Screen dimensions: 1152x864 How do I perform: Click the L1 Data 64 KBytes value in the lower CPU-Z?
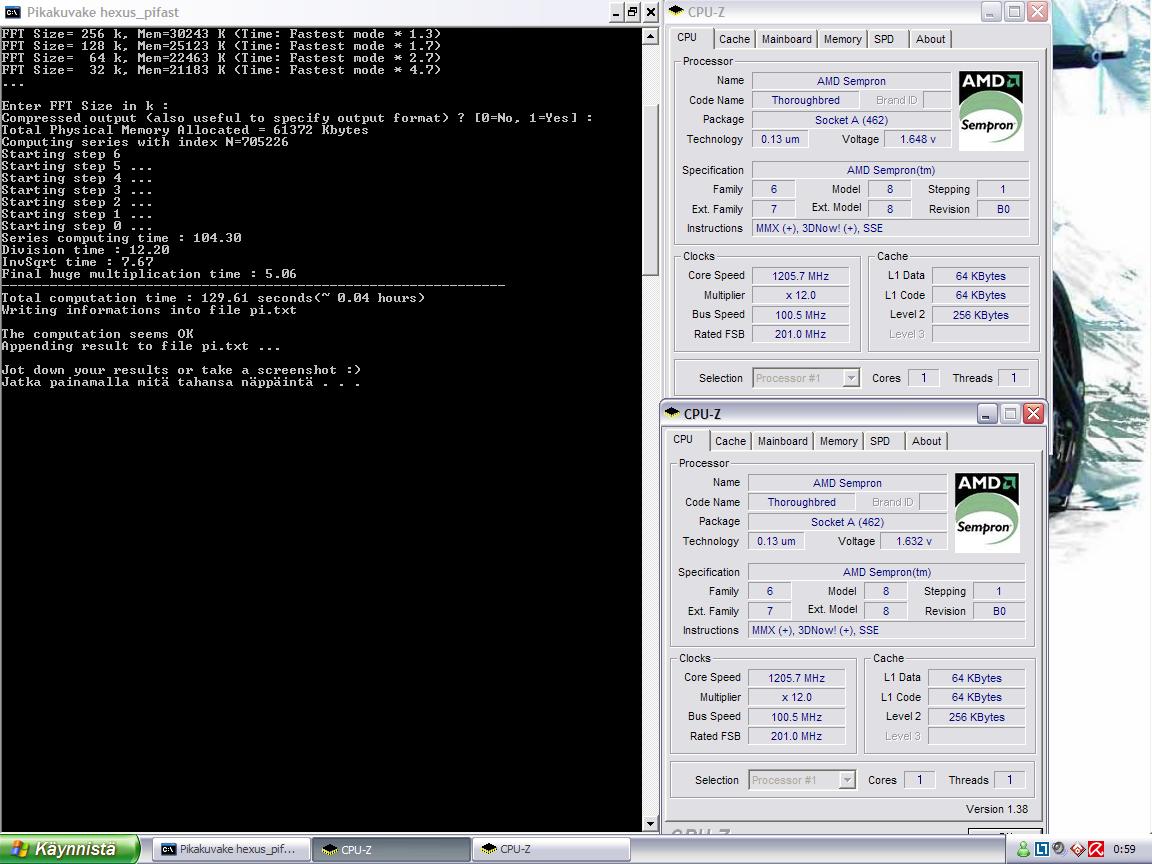pos(976,677)
